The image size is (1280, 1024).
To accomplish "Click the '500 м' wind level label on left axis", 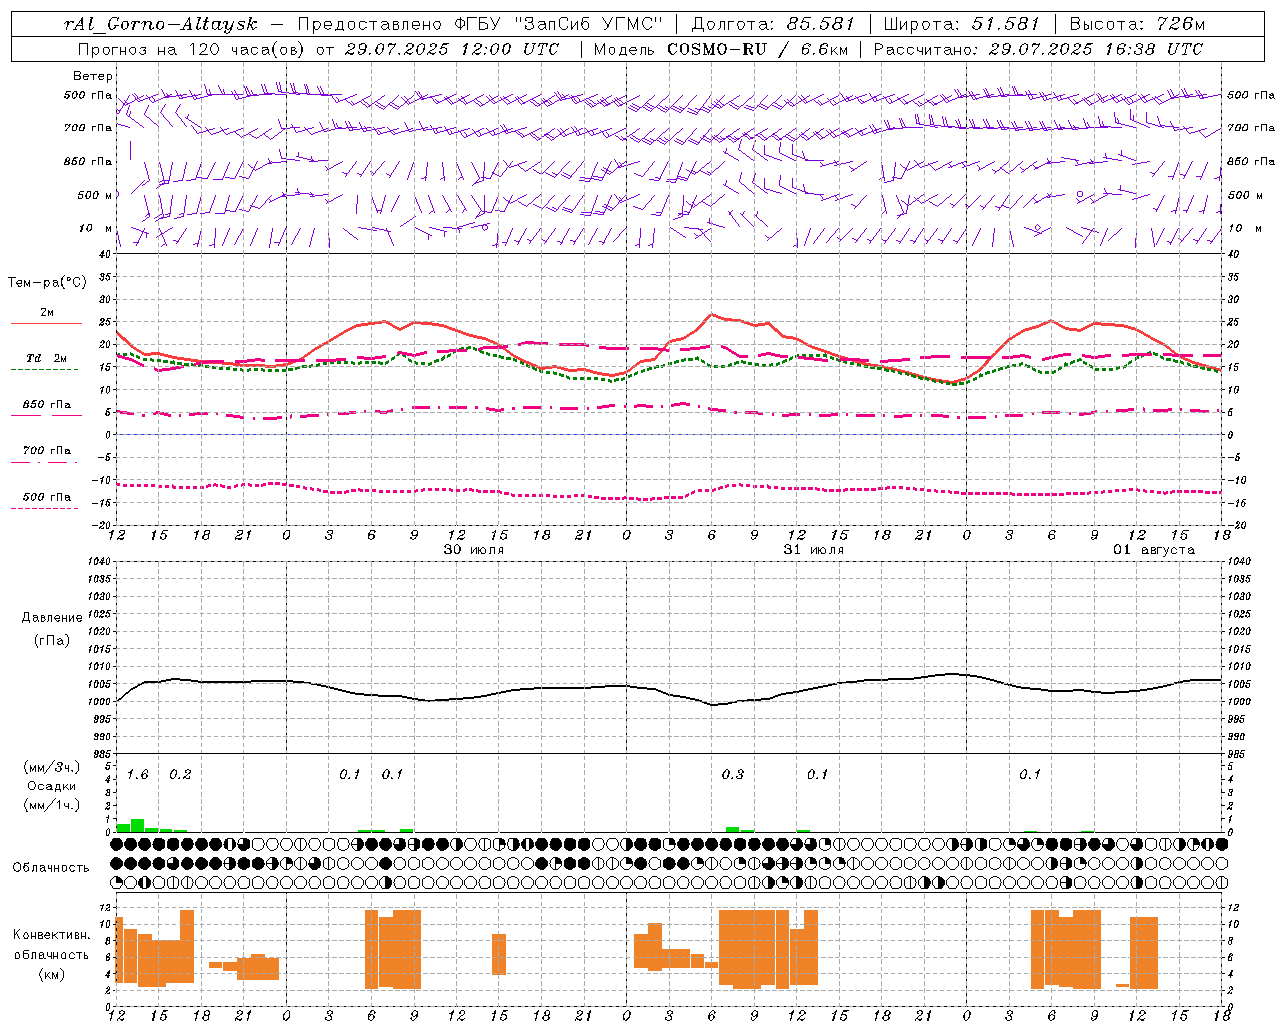I will click(x=94, y=195).
